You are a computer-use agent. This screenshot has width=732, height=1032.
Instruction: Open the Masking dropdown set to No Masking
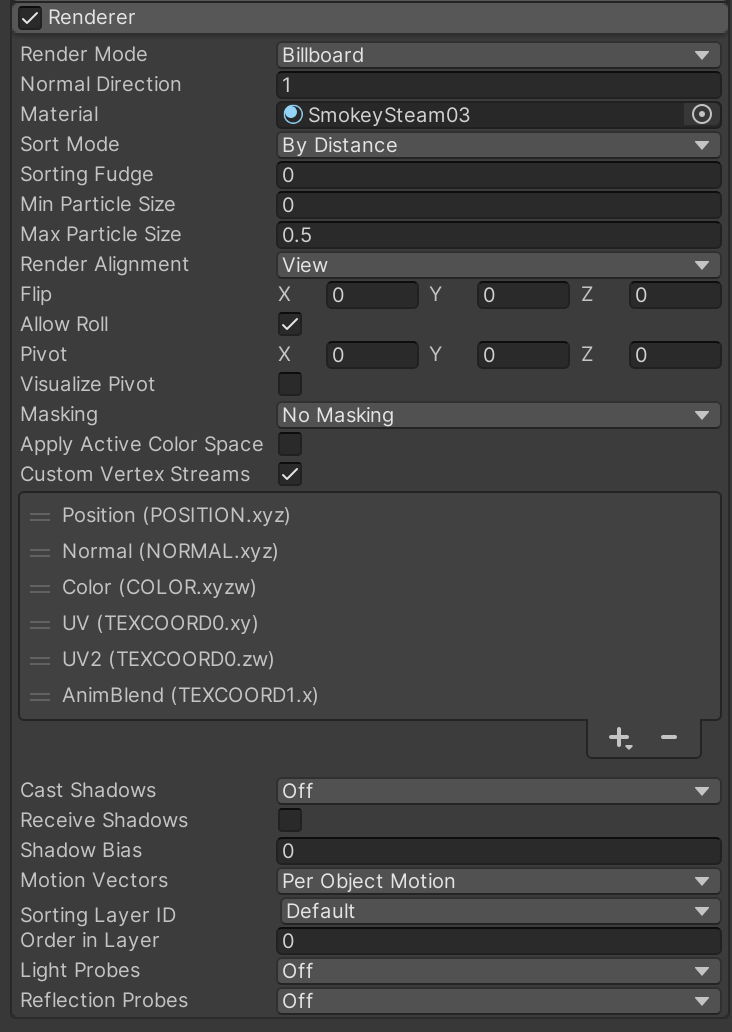point(498,415)
